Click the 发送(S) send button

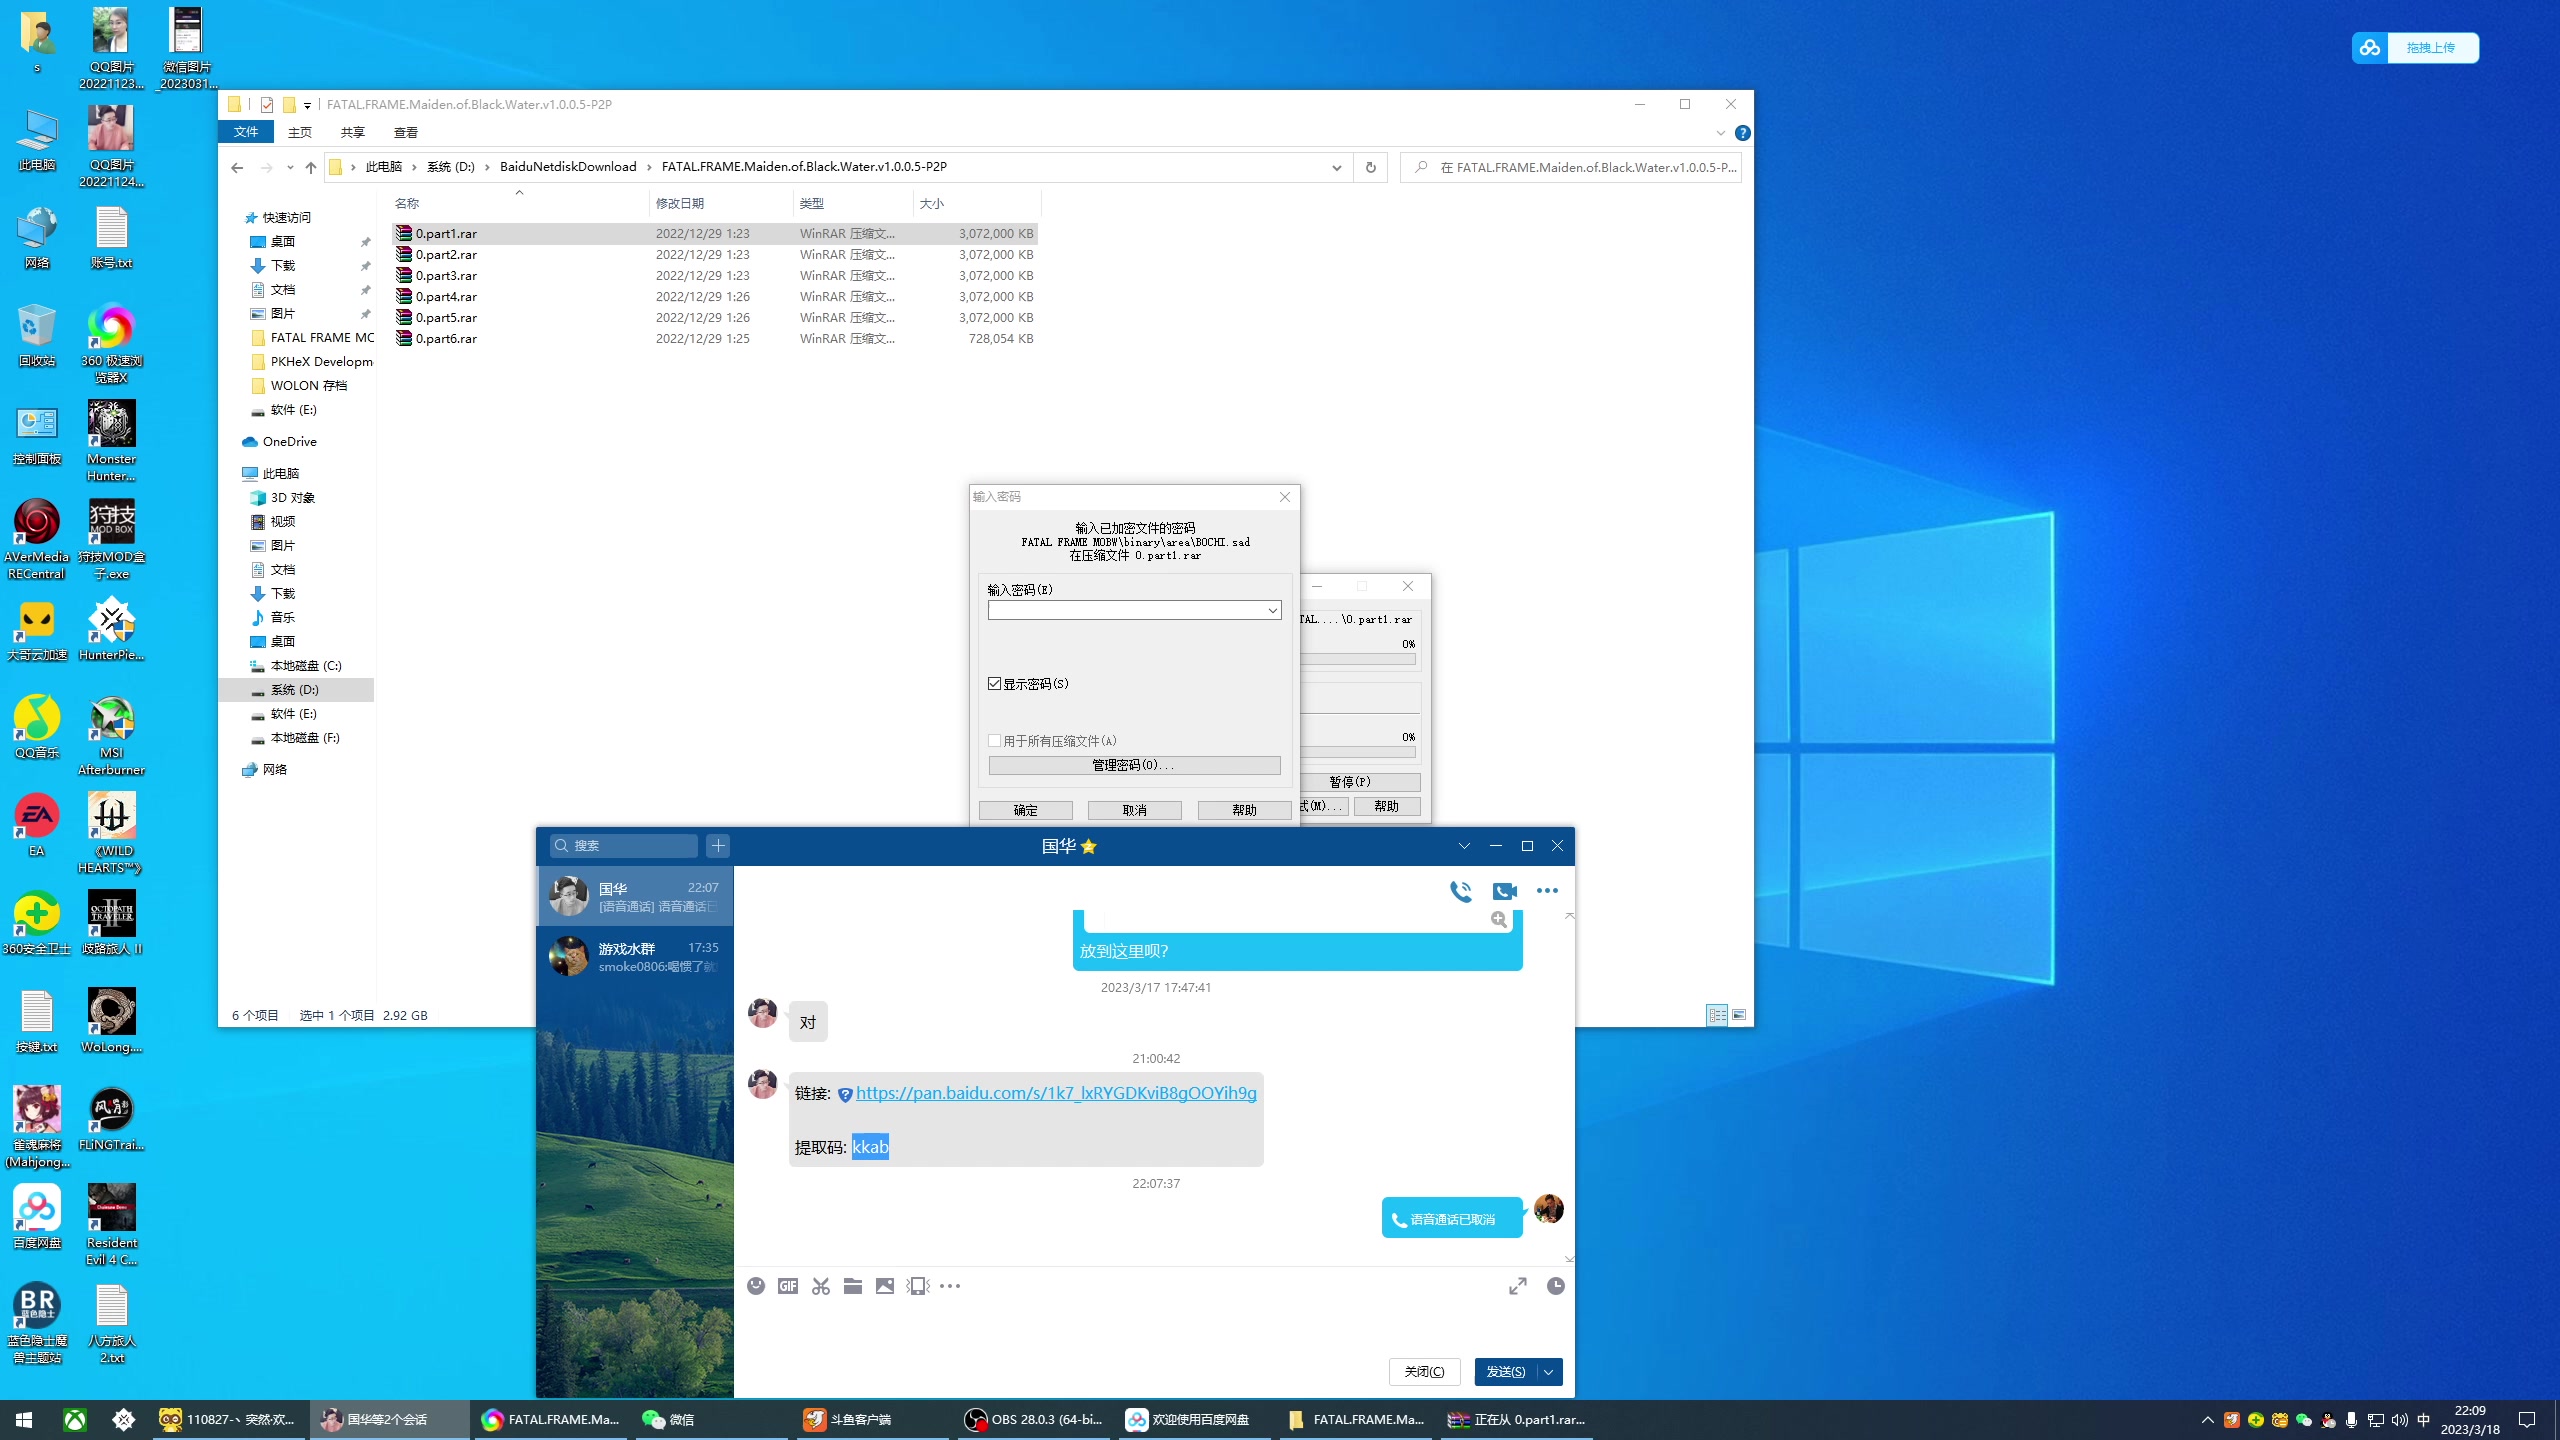[x=1506, y=1372]
